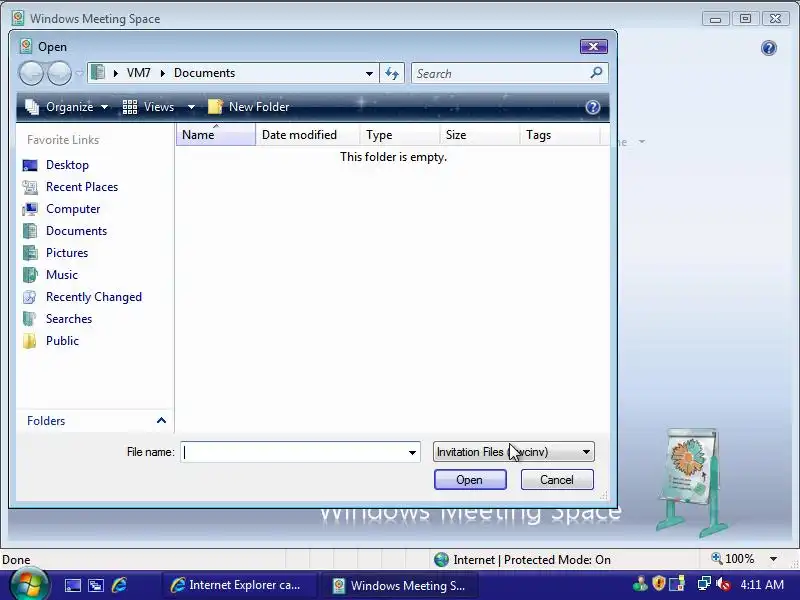Open the File name dropdown arrow
This screenshot has height=600, width=800.
(412, 453)
